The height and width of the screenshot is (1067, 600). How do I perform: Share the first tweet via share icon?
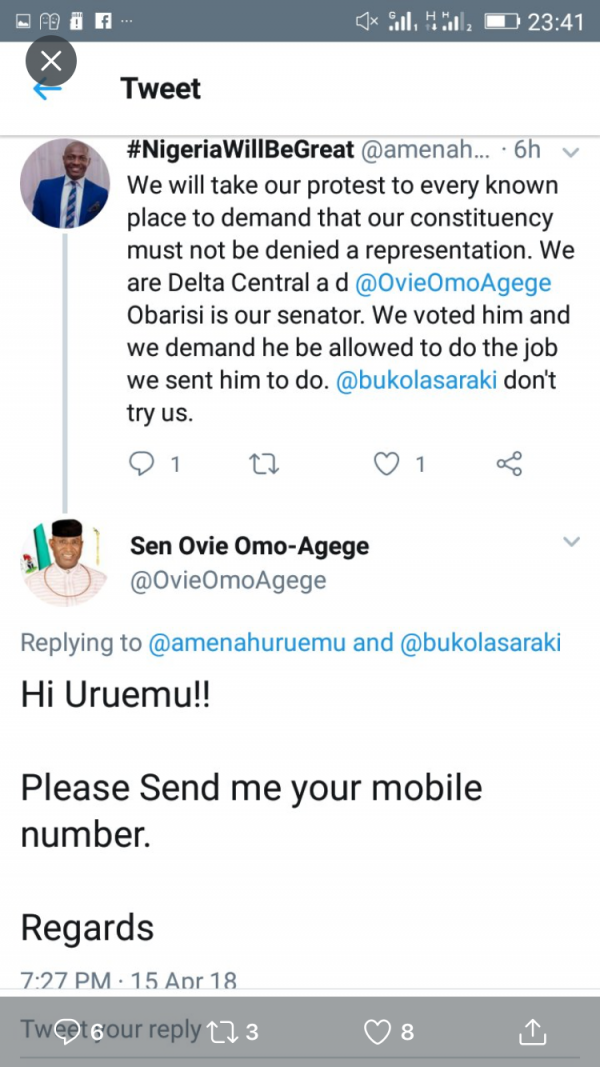point(509,463)
